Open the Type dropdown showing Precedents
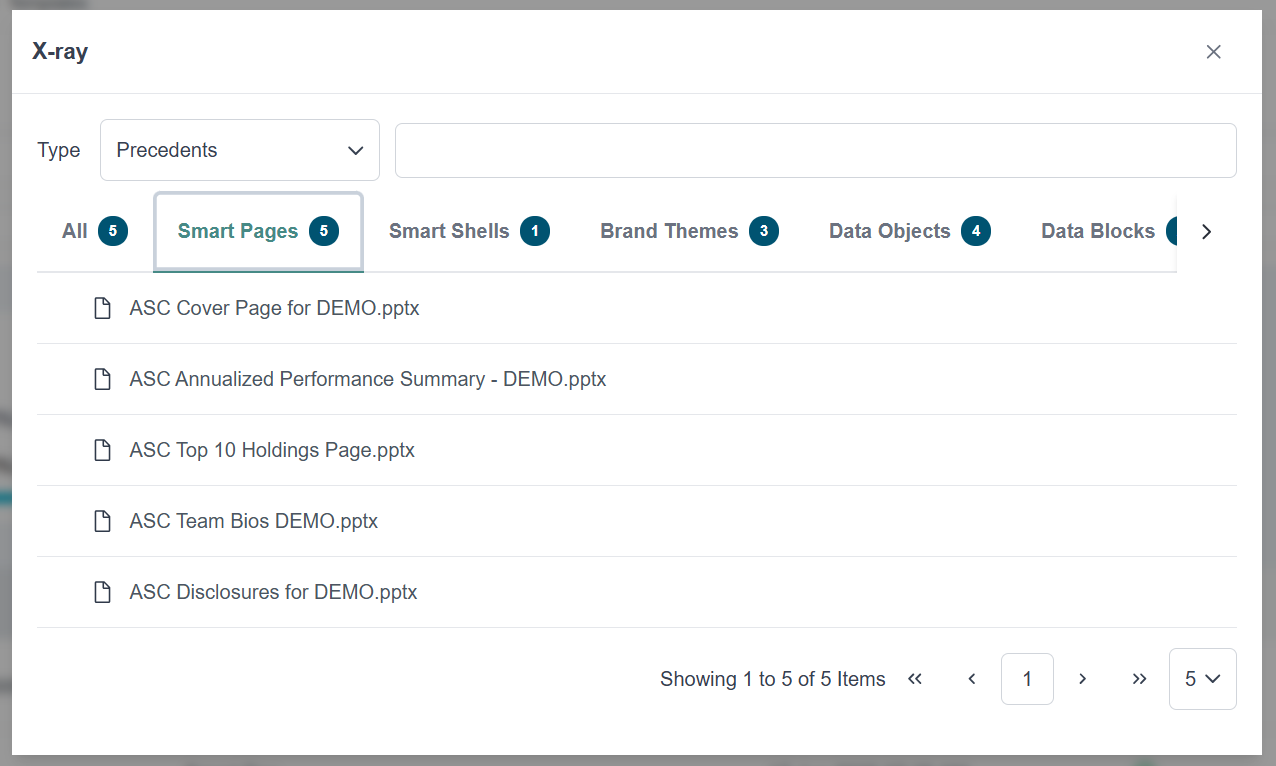Image resolution: width=1276 pixels, height=766 pixels. [240, 150]
